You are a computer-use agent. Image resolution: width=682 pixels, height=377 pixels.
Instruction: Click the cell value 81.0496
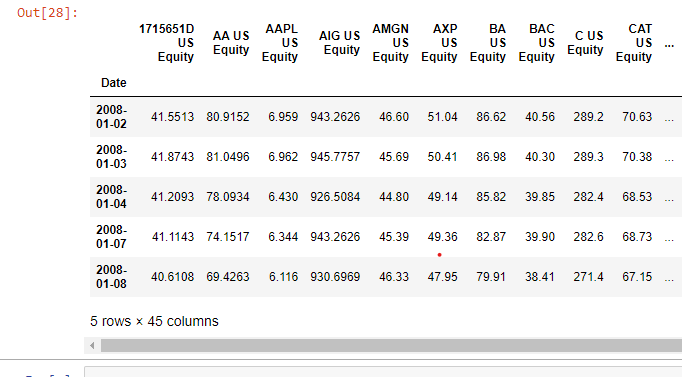click(228, 157)
